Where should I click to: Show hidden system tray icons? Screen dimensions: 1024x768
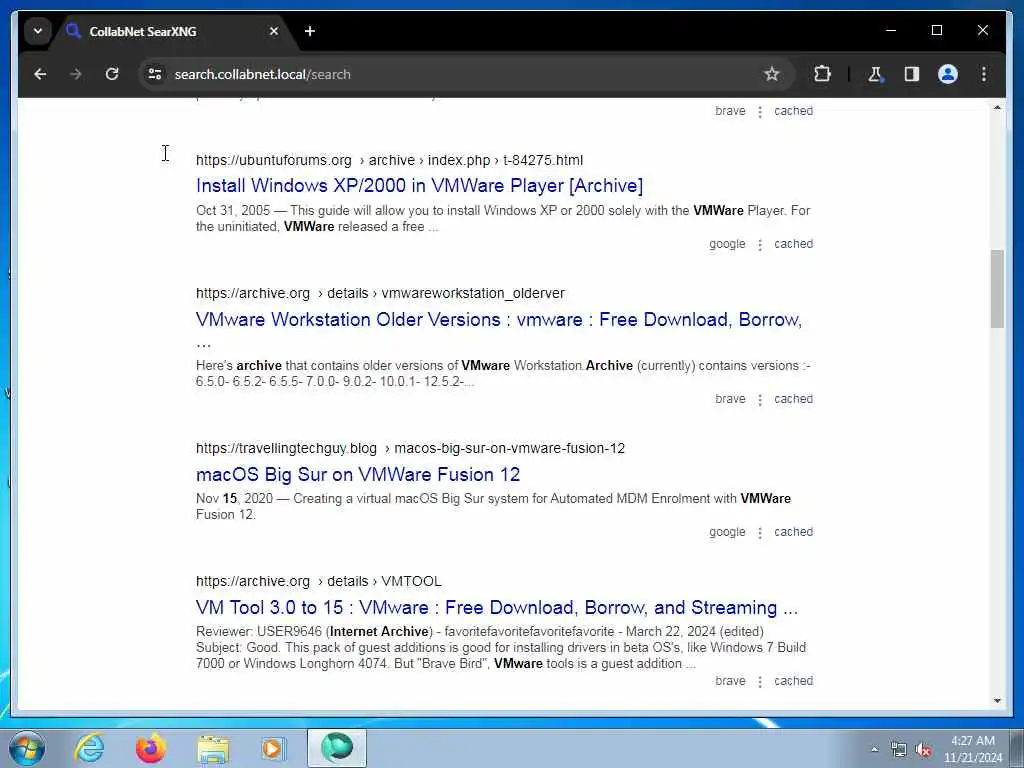pos(874,750)
